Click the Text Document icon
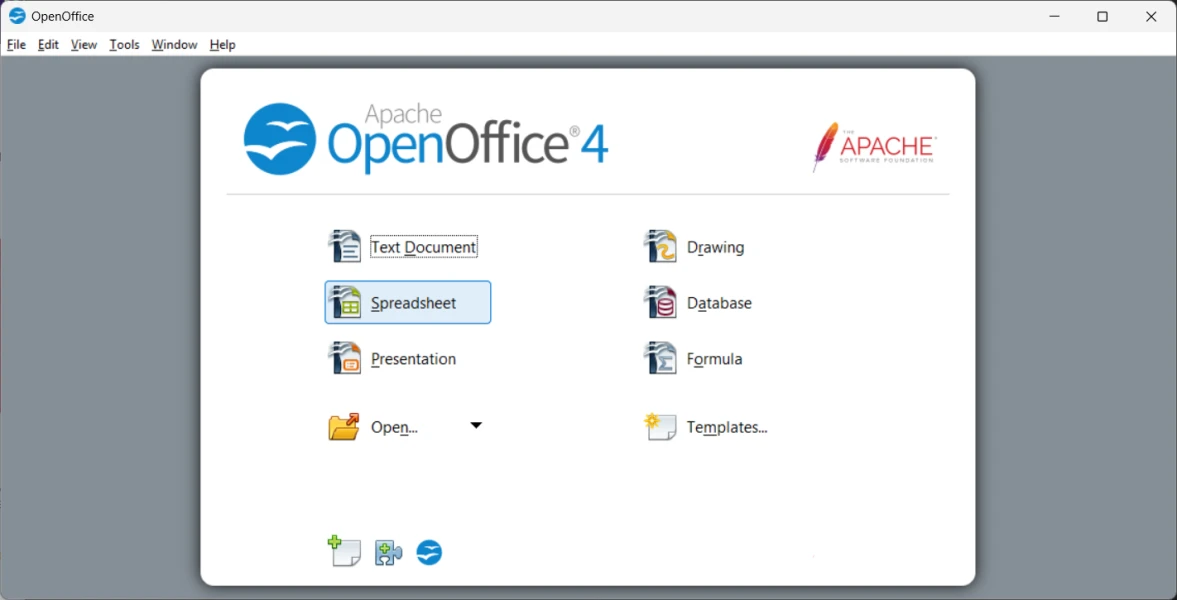This screenshot has width=1177, height=600. tap(345, 246)
